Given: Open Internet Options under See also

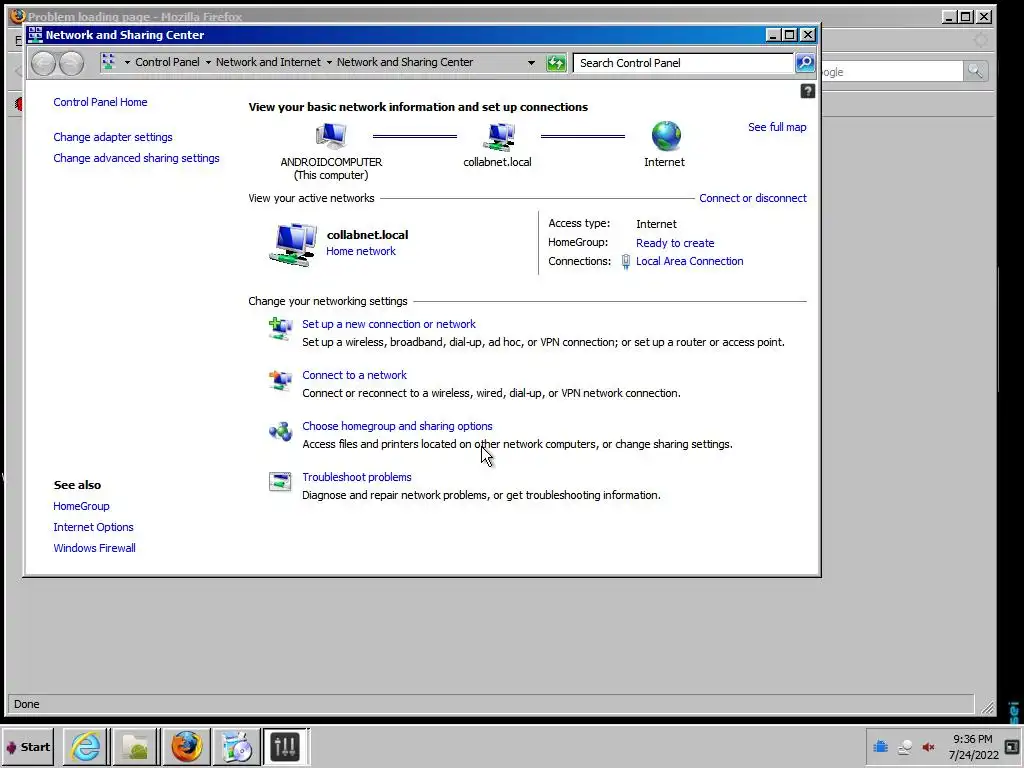Looking at the screenshot, I should coord(93,527).
